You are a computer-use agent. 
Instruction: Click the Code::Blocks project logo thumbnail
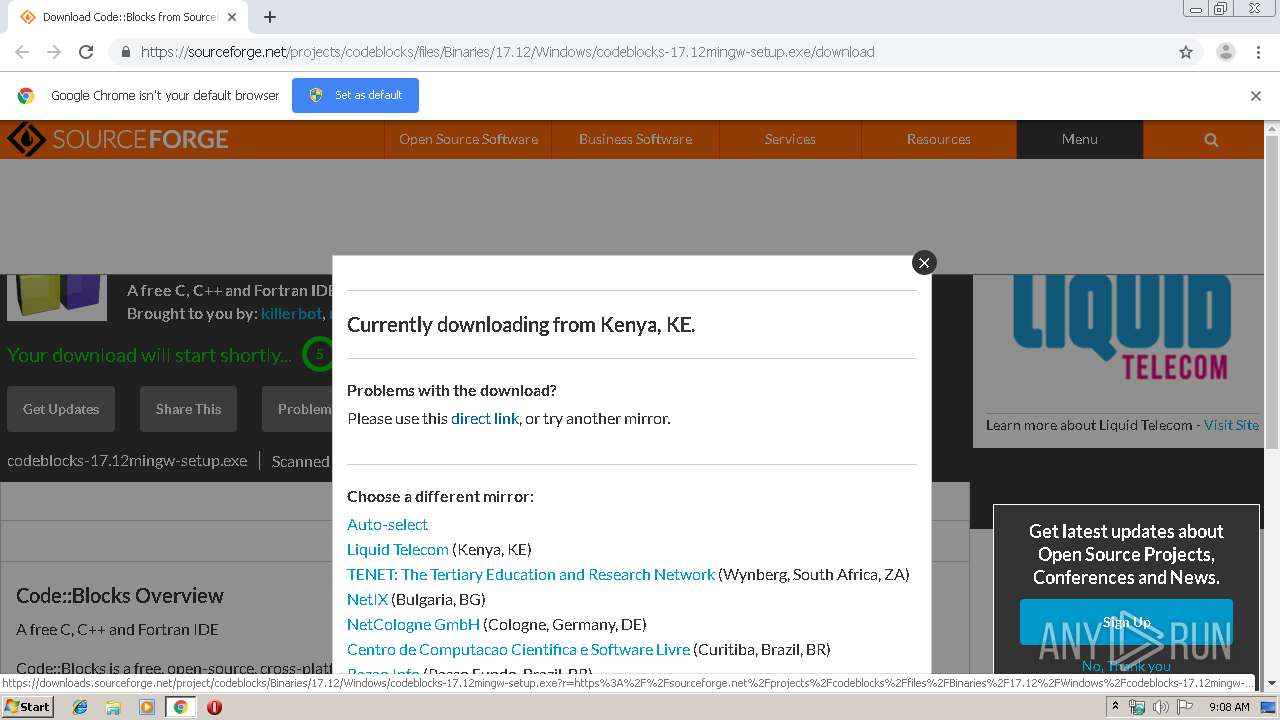(x=57, y=297)
